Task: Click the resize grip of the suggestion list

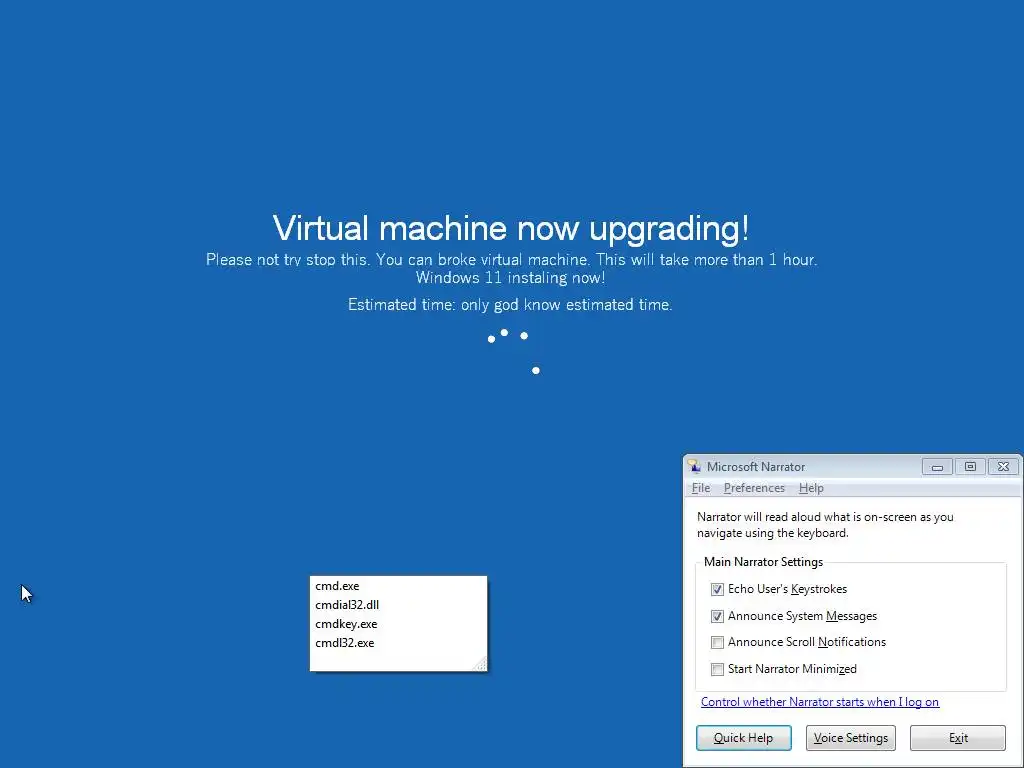Action: coord(481,664)
